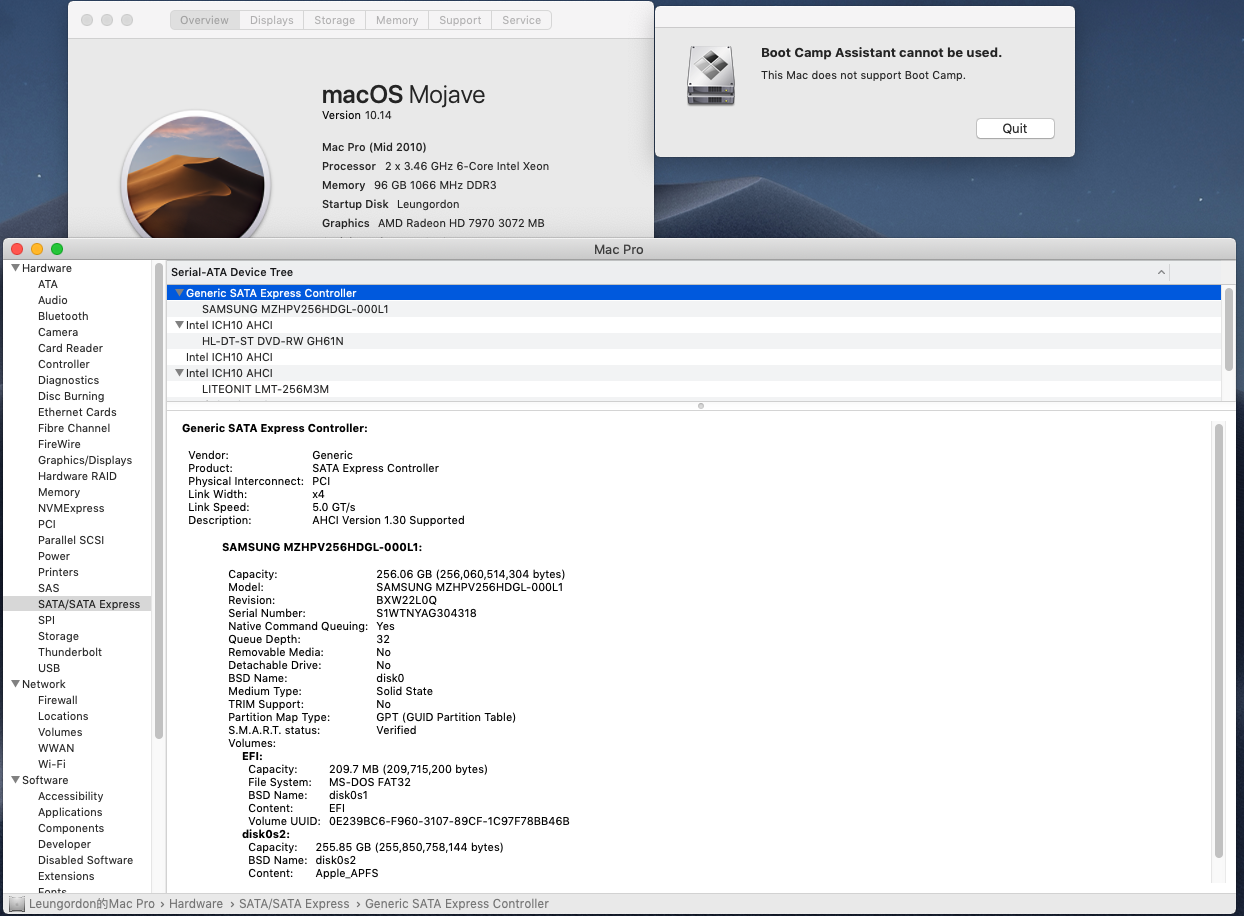Click the computer icon in path bar

[17, 903]
